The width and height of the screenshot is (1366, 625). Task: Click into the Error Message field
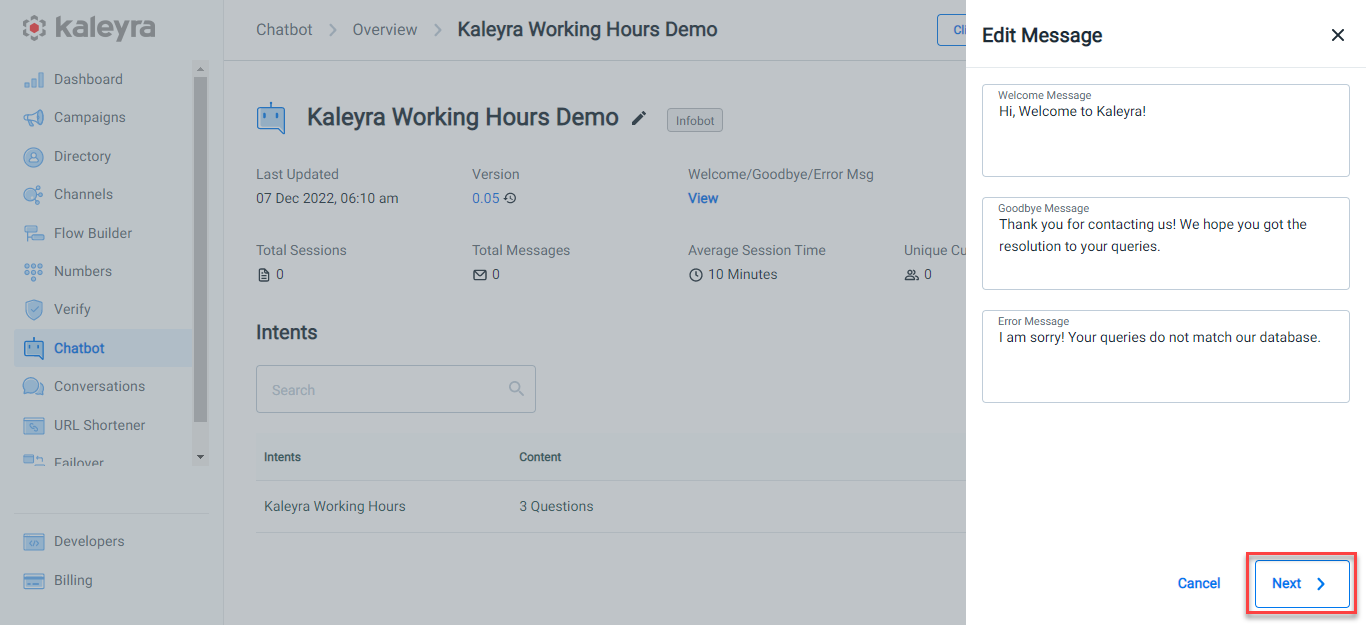pyautogui.click(x=1166, y=357)
